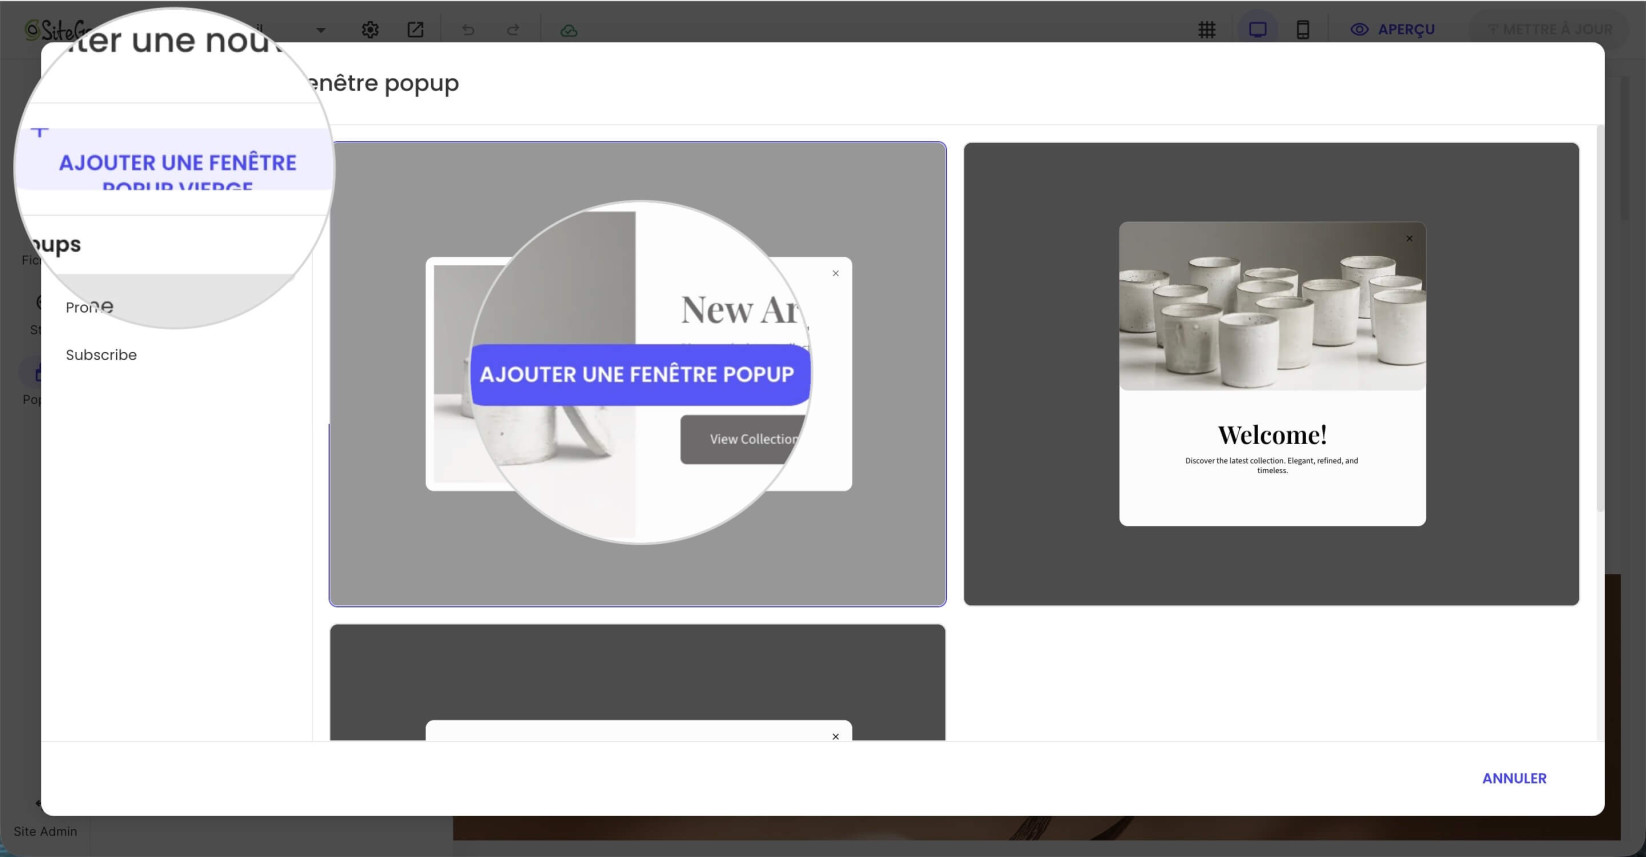Switch to desktop view icon
This screenshot has height=857, width=1646.
(x=1258, y=30)
